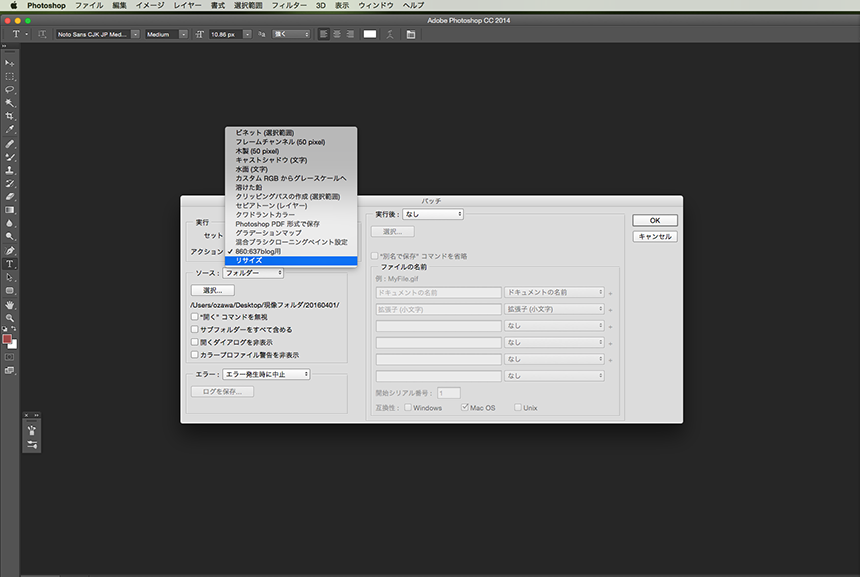The height and width of the screenshot is (577, 860).
Task: Open the ドキュメントの名前 file naming dropdown
Action: 554,292
